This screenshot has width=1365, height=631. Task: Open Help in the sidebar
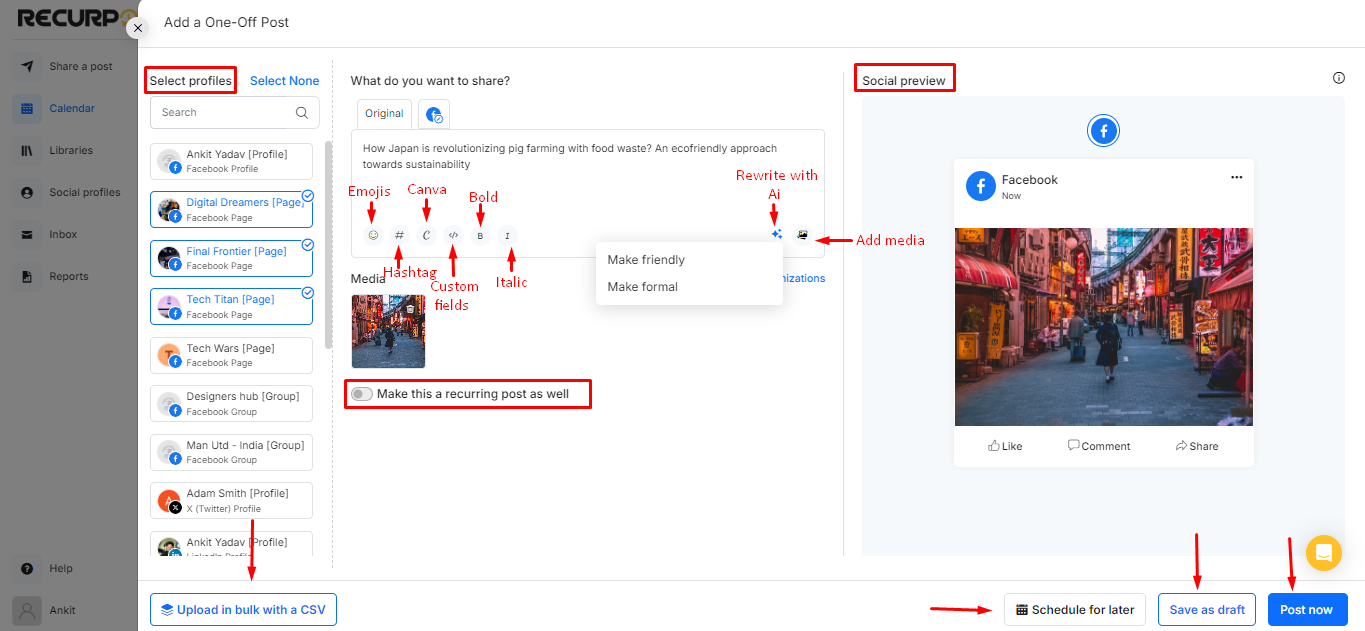coord(68,568)
